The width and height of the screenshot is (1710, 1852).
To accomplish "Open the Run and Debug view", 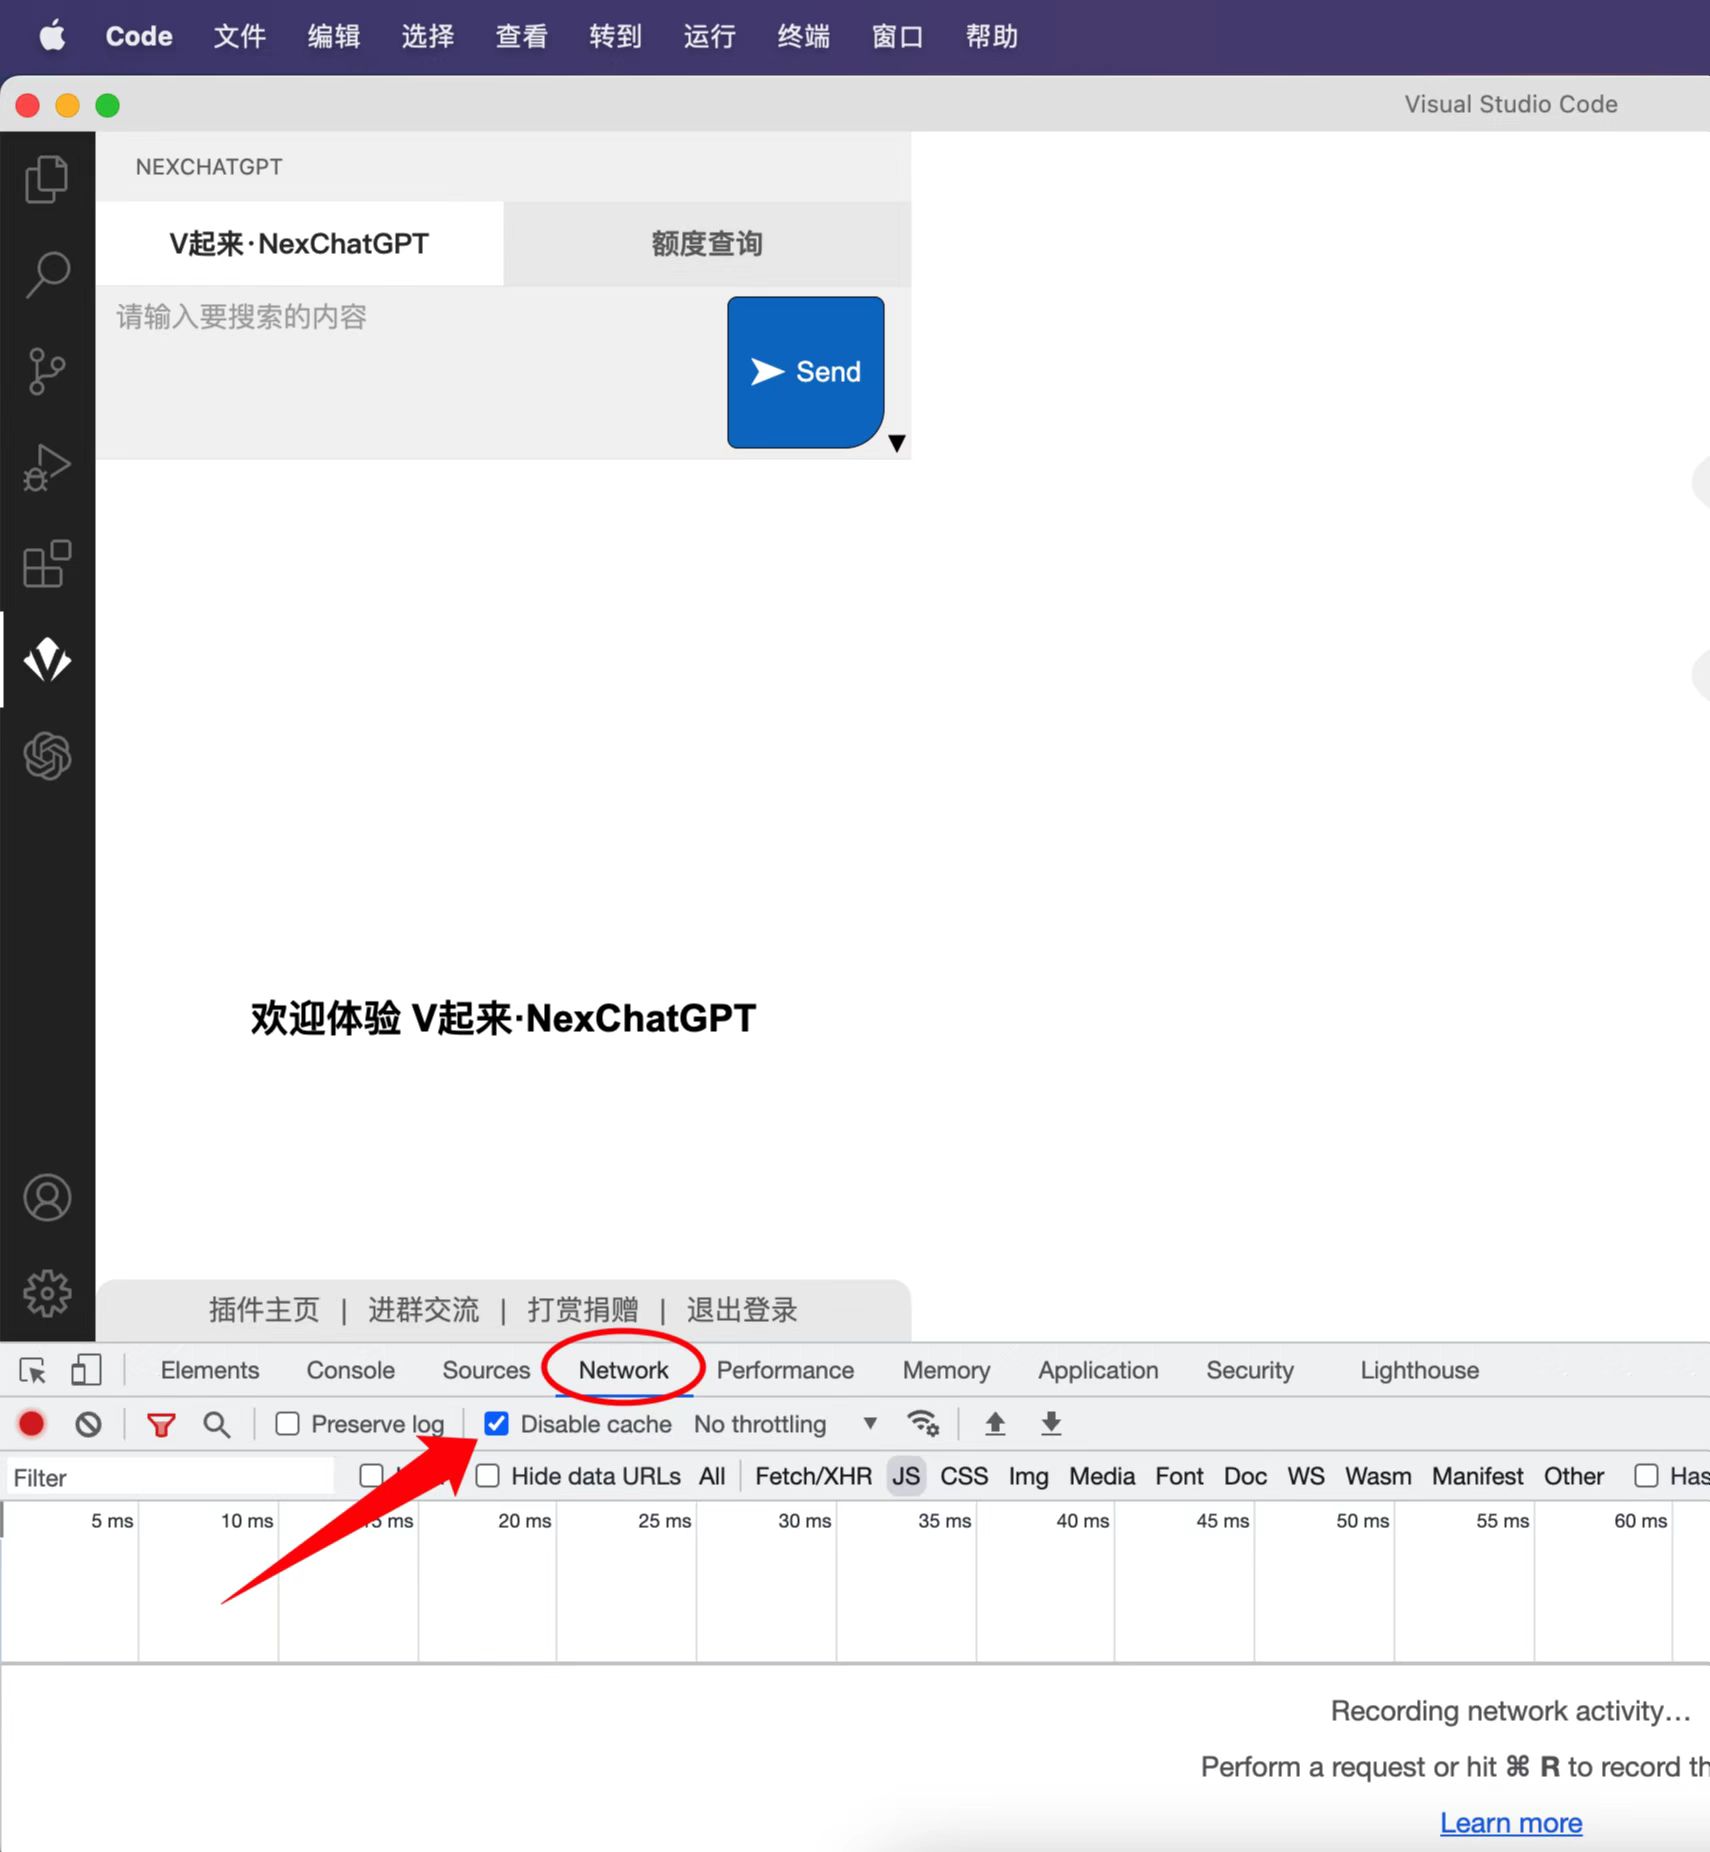I will [x=46, y=467].
